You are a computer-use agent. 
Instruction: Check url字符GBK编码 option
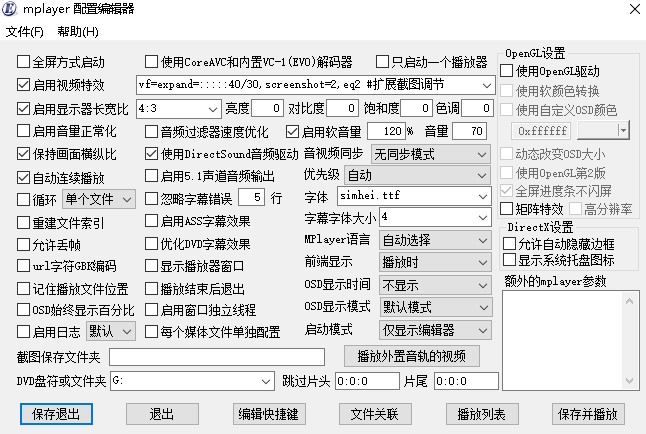23,266
